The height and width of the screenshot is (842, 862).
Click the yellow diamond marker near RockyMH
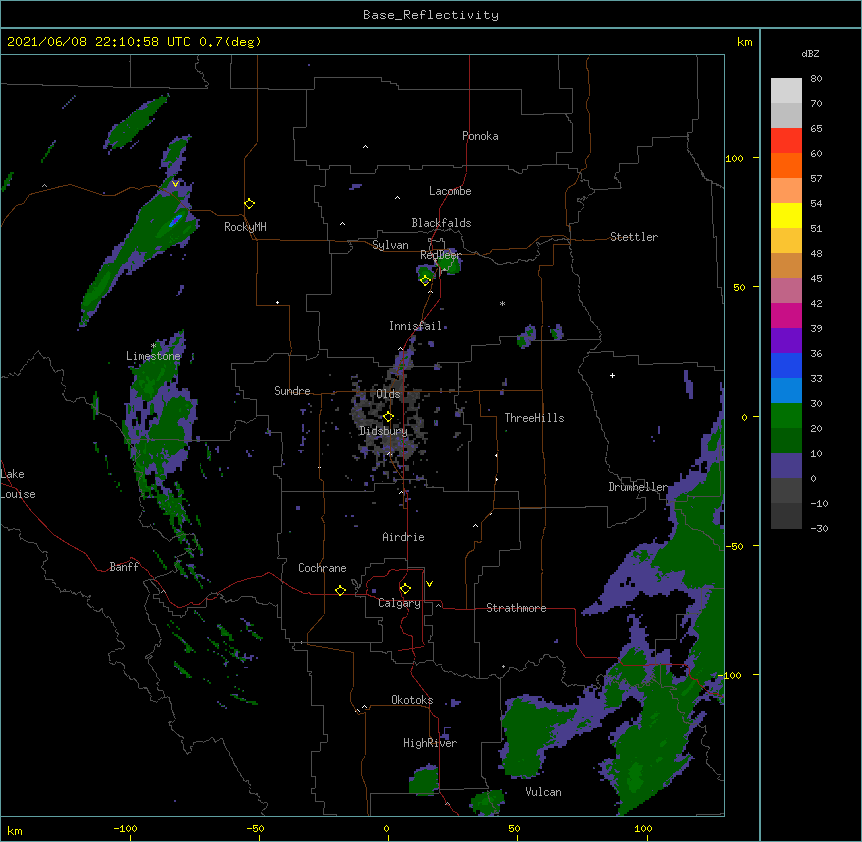tap(250, 204)
